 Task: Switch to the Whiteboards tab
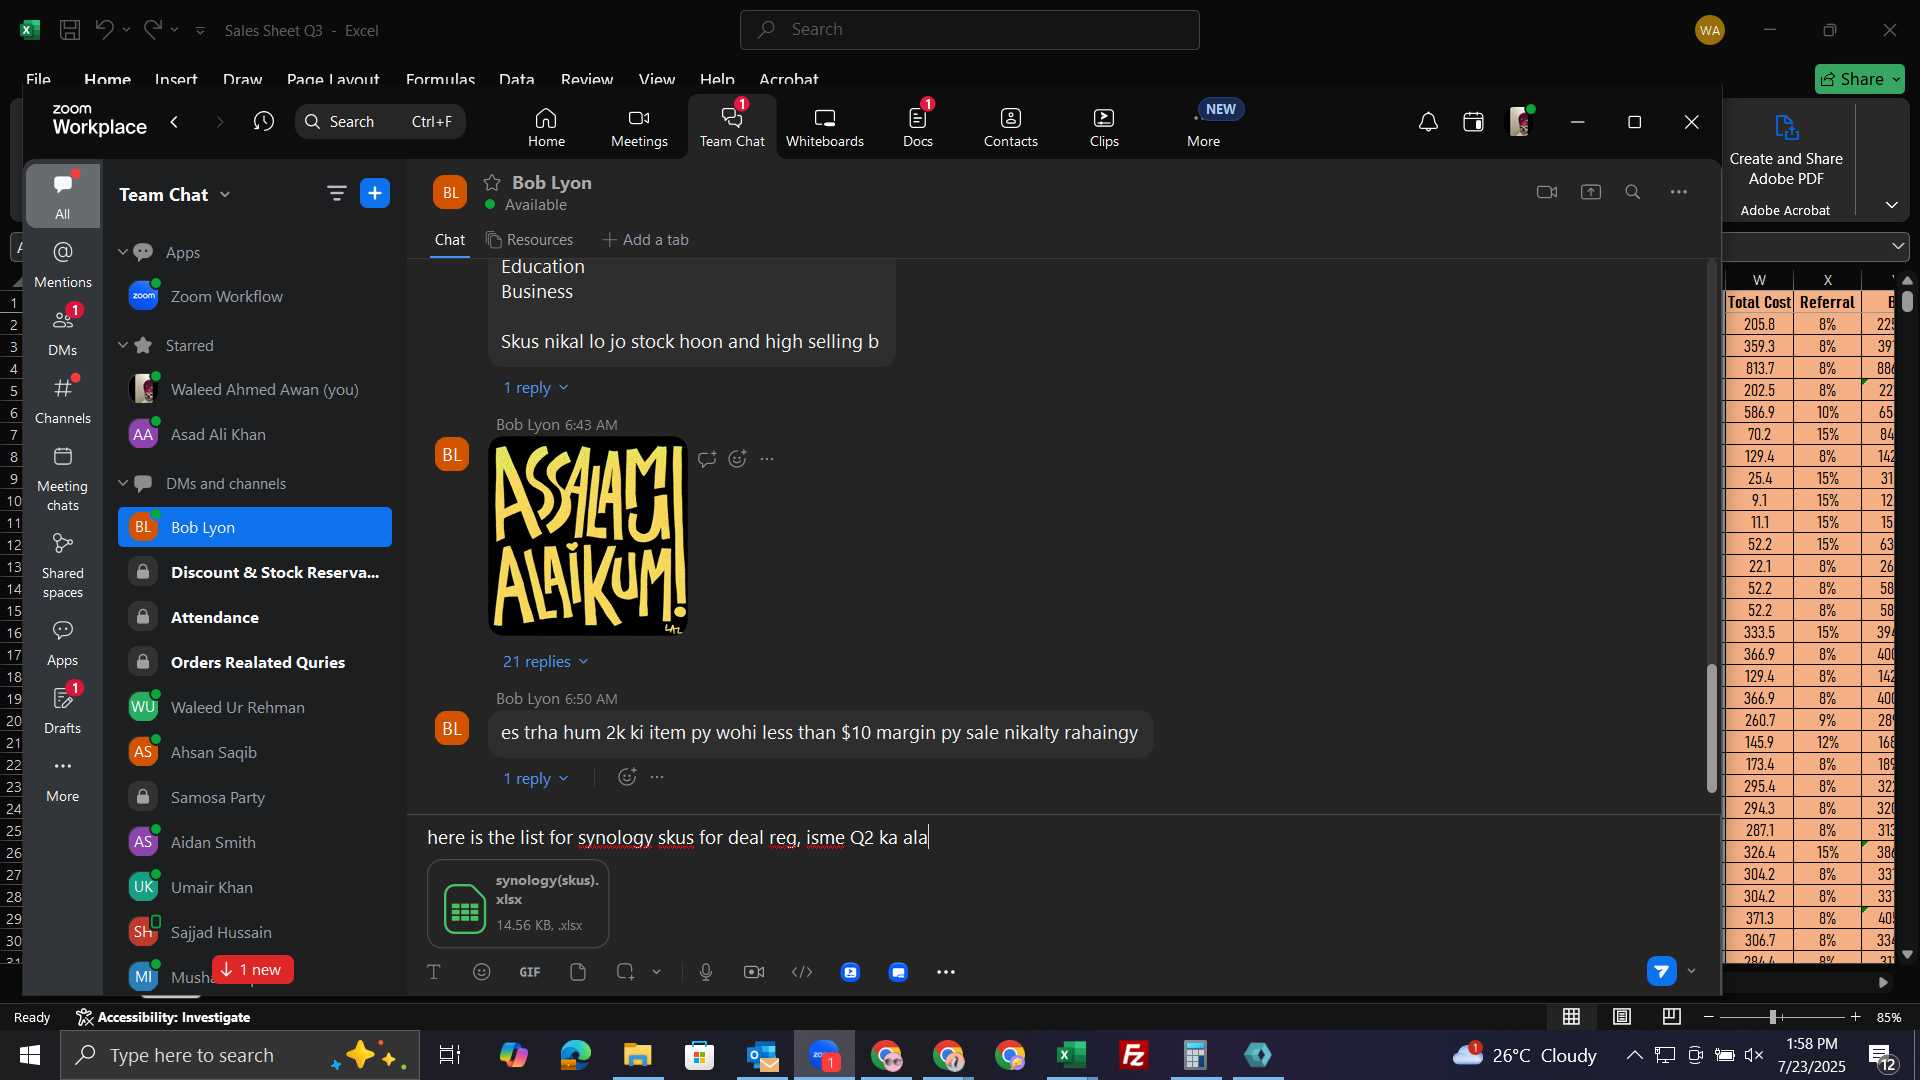click(824, 128)
